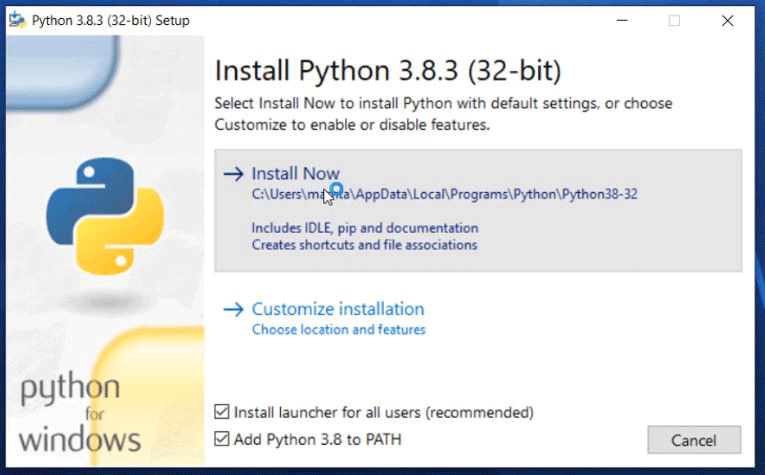This screenshot has height=475, width=765.
Task: Cancel the Python setup
Action: pyautogui.click(x=694, y=440)
